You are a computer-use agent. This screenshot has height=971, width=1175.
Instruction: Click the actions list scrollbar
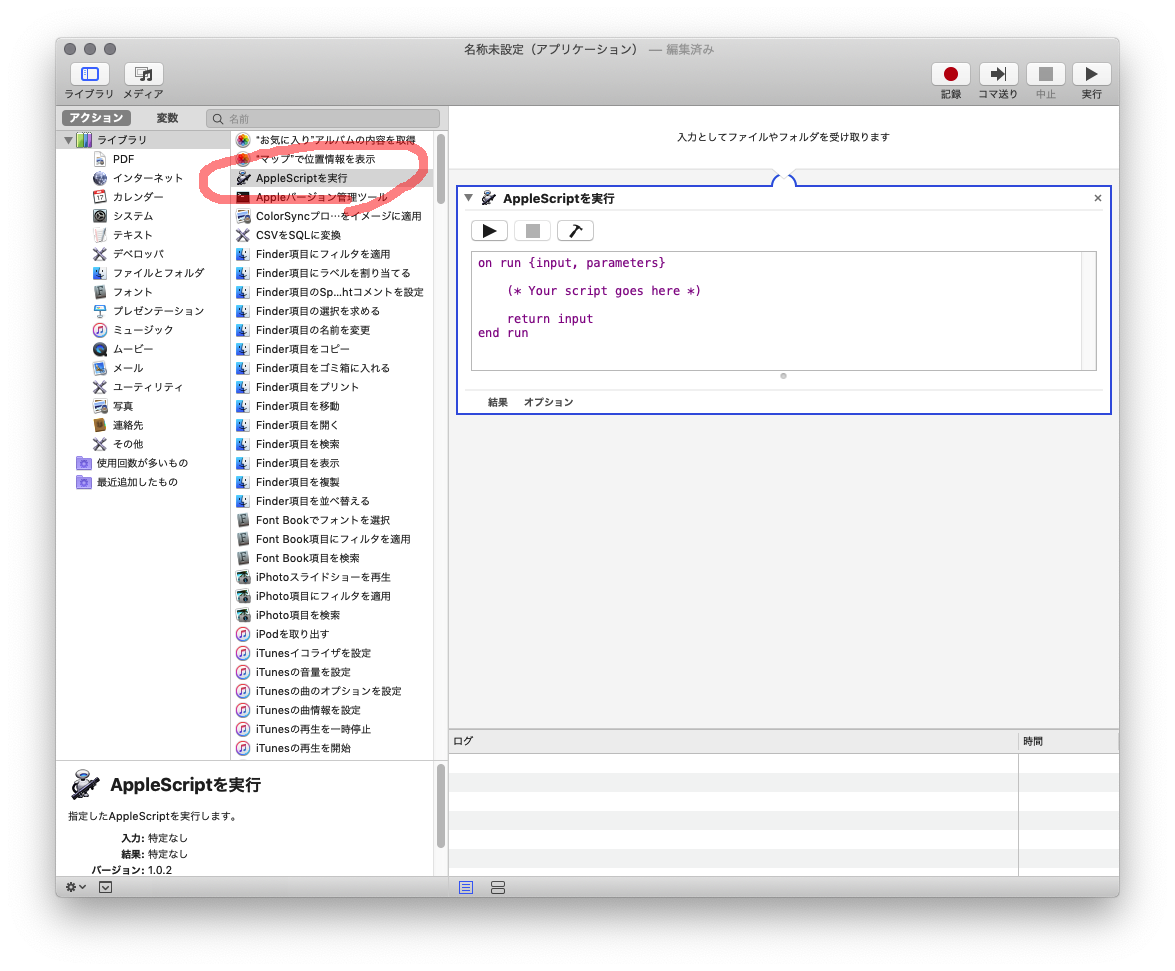pos(441,169)
